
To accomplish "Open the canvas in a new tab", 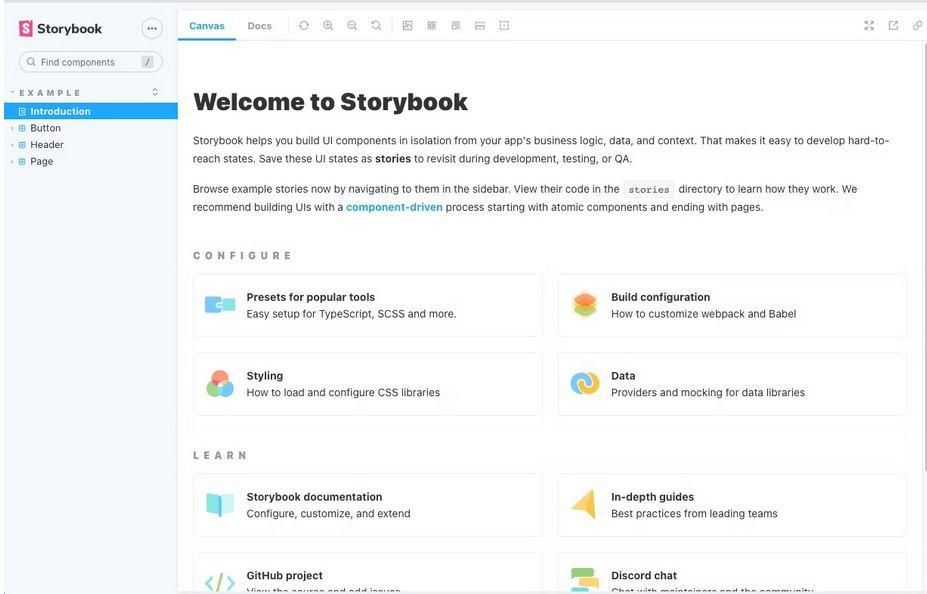I will click(x=891, y=24).
